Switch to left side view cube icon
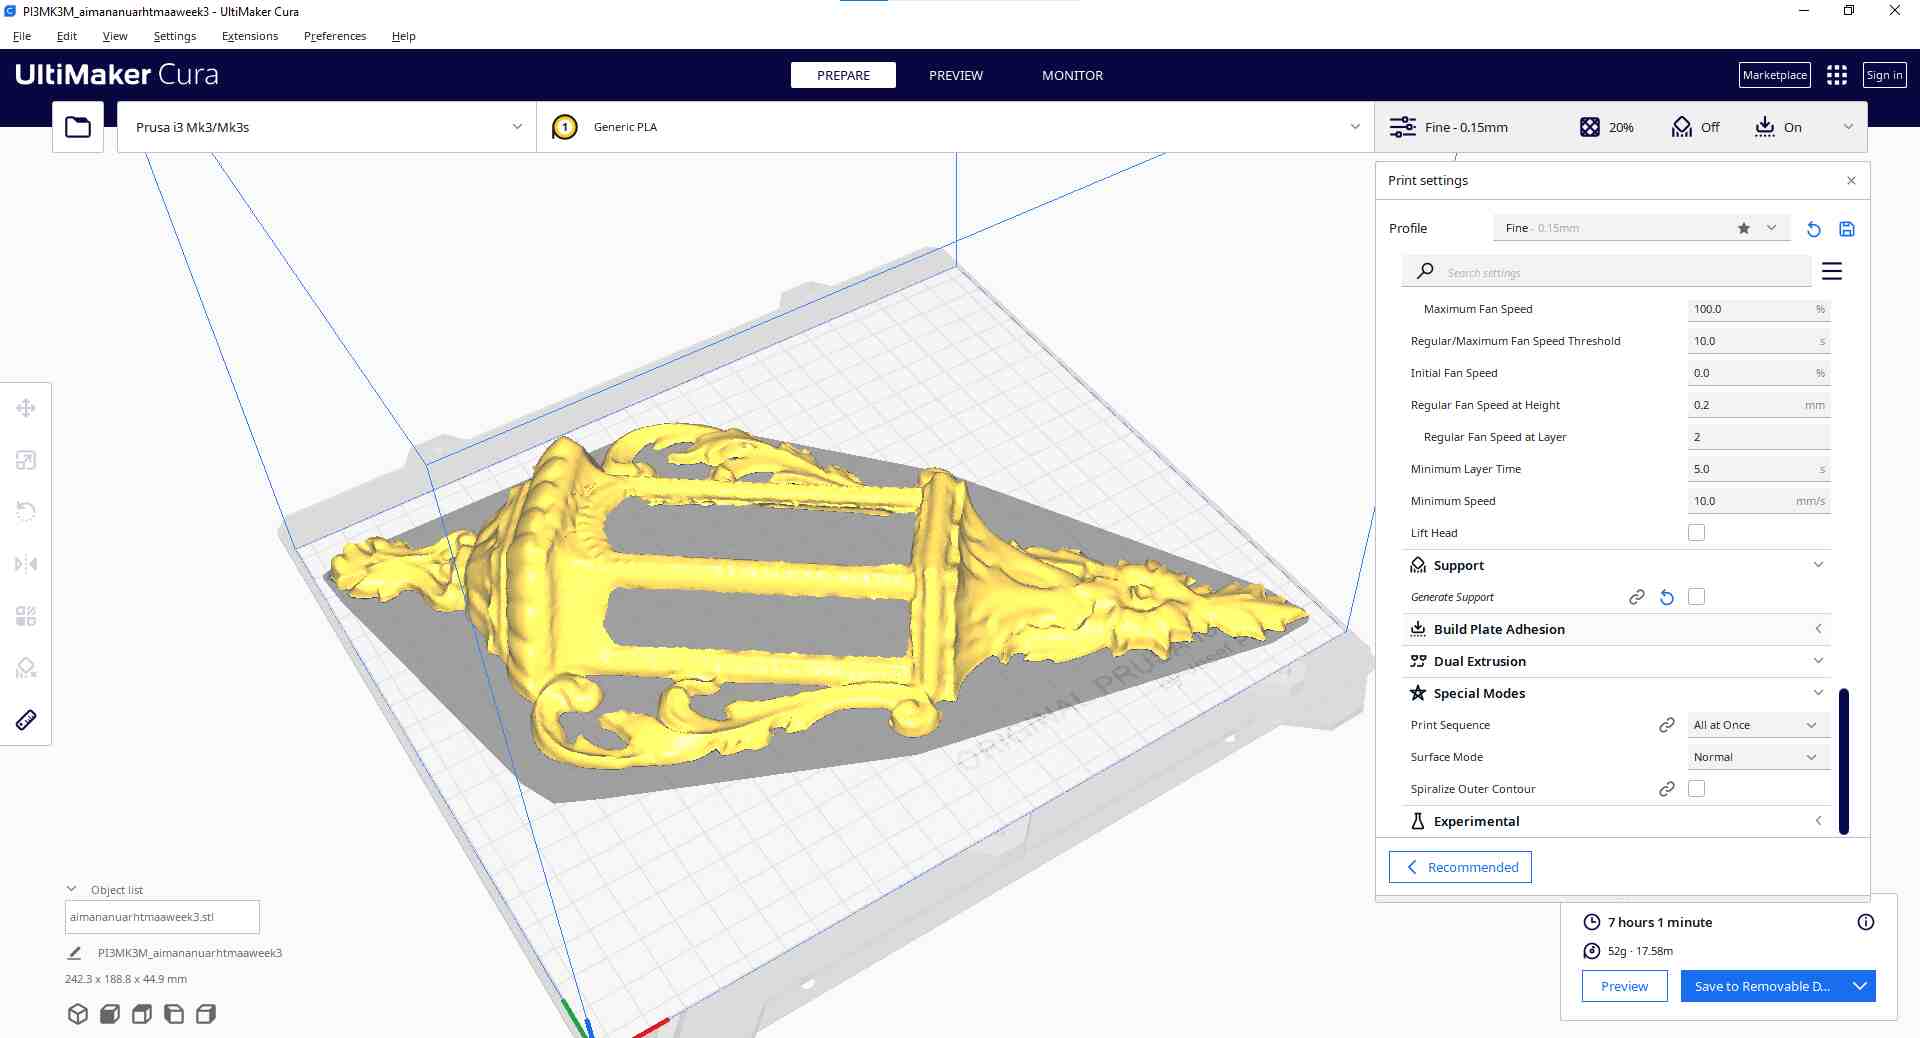 tap(174, 1014)
